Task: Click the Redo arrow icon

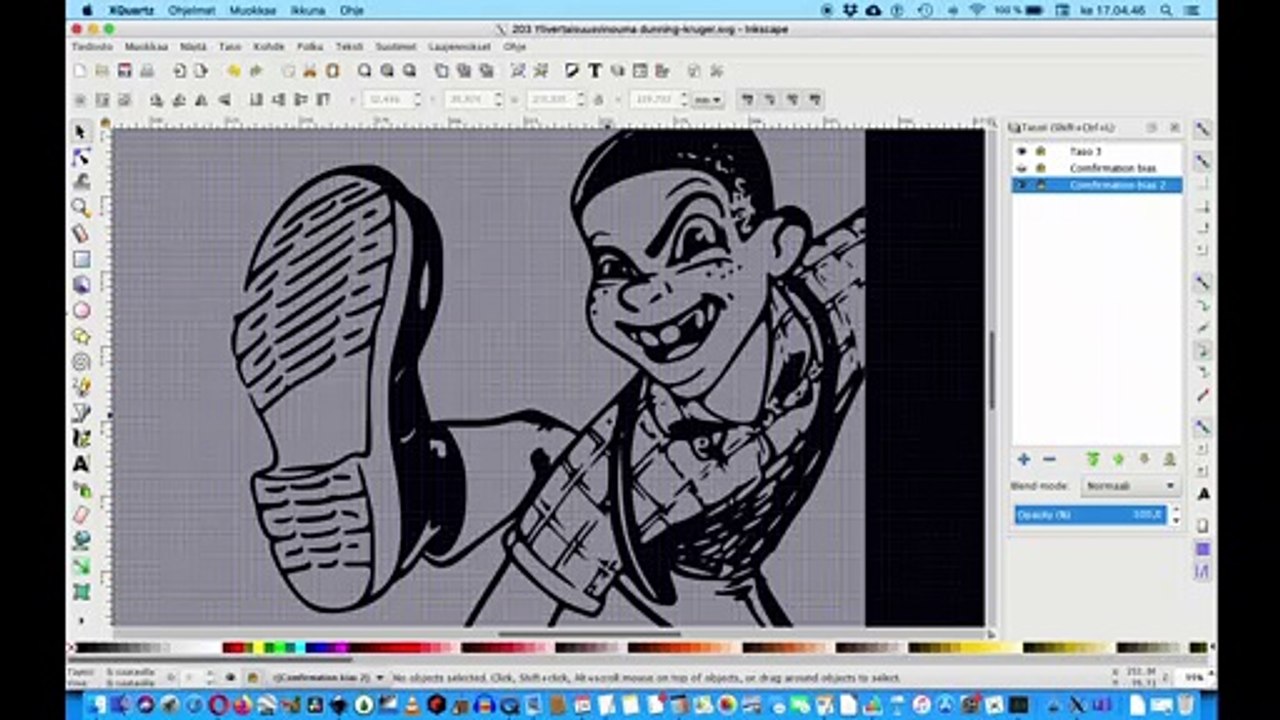Action: tap(255, 71)
